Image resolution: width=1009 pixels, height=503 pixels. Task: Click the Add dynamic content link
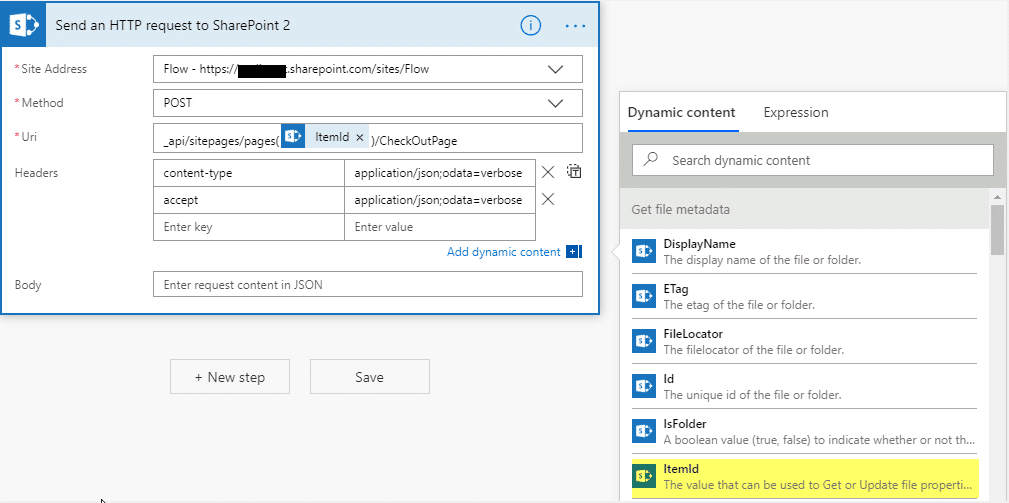pos(504,252)
